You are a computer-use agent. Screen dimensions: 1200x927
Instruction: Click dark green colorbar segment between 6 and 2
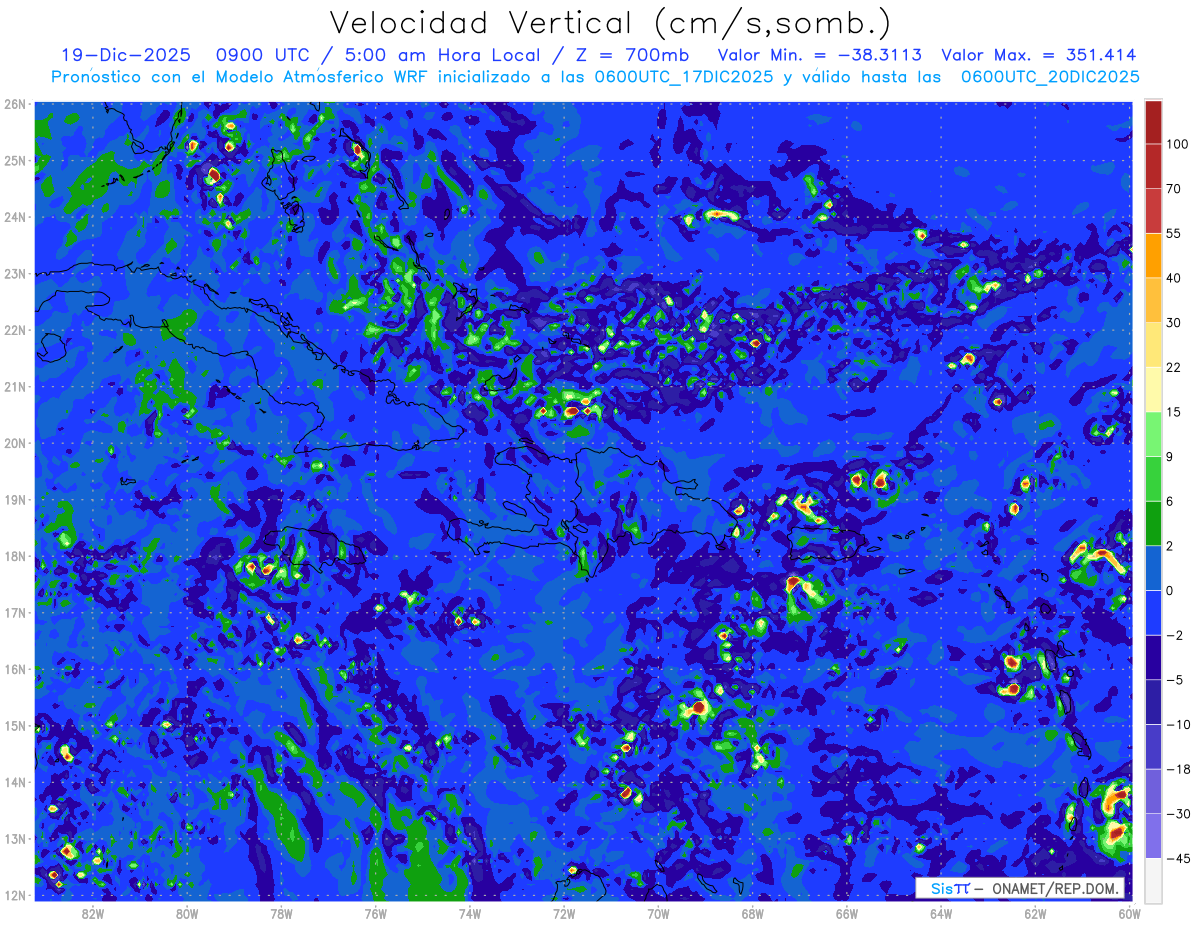tap(1153, 523)
